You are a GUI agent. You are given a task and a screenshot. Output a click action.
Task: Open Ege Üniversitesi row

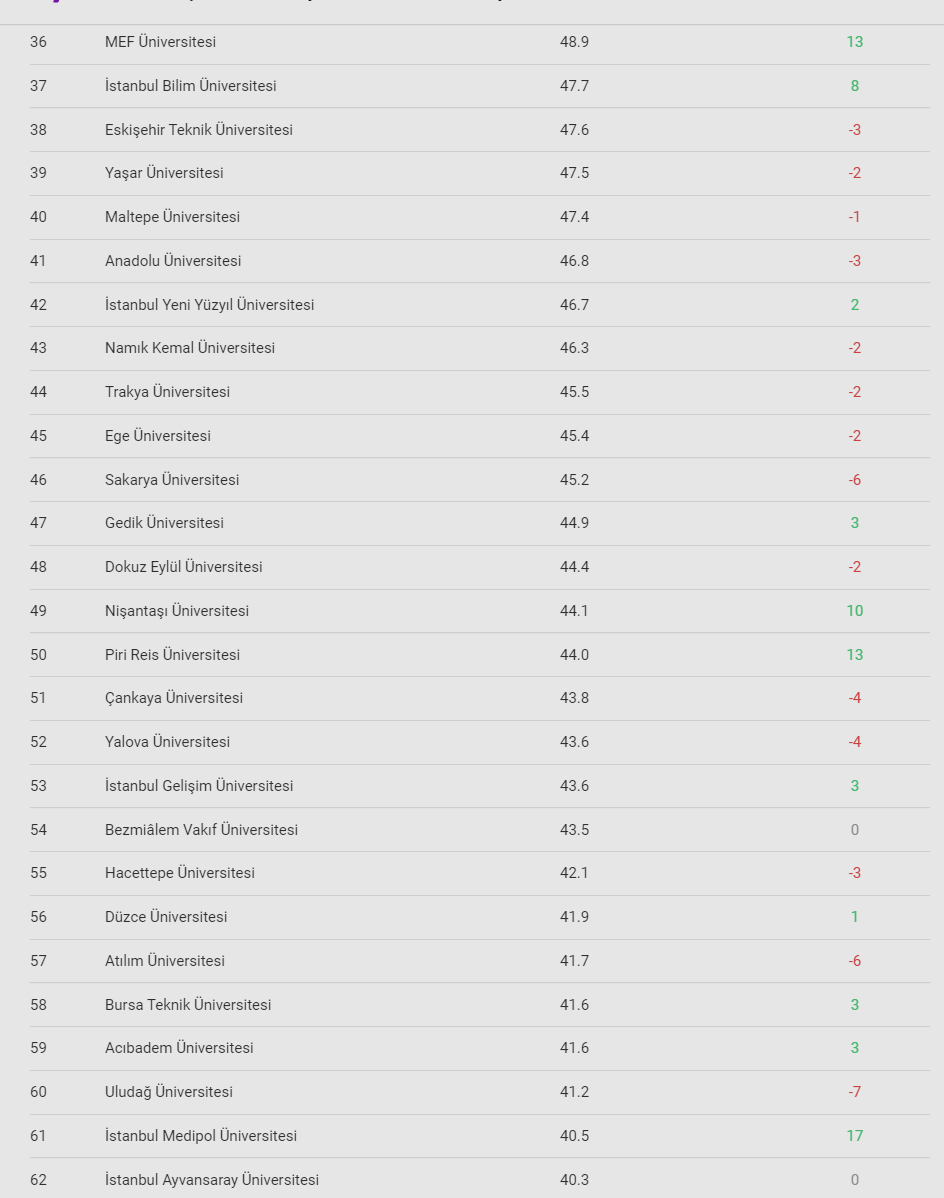pyautogui.click(x=157, y=436)
